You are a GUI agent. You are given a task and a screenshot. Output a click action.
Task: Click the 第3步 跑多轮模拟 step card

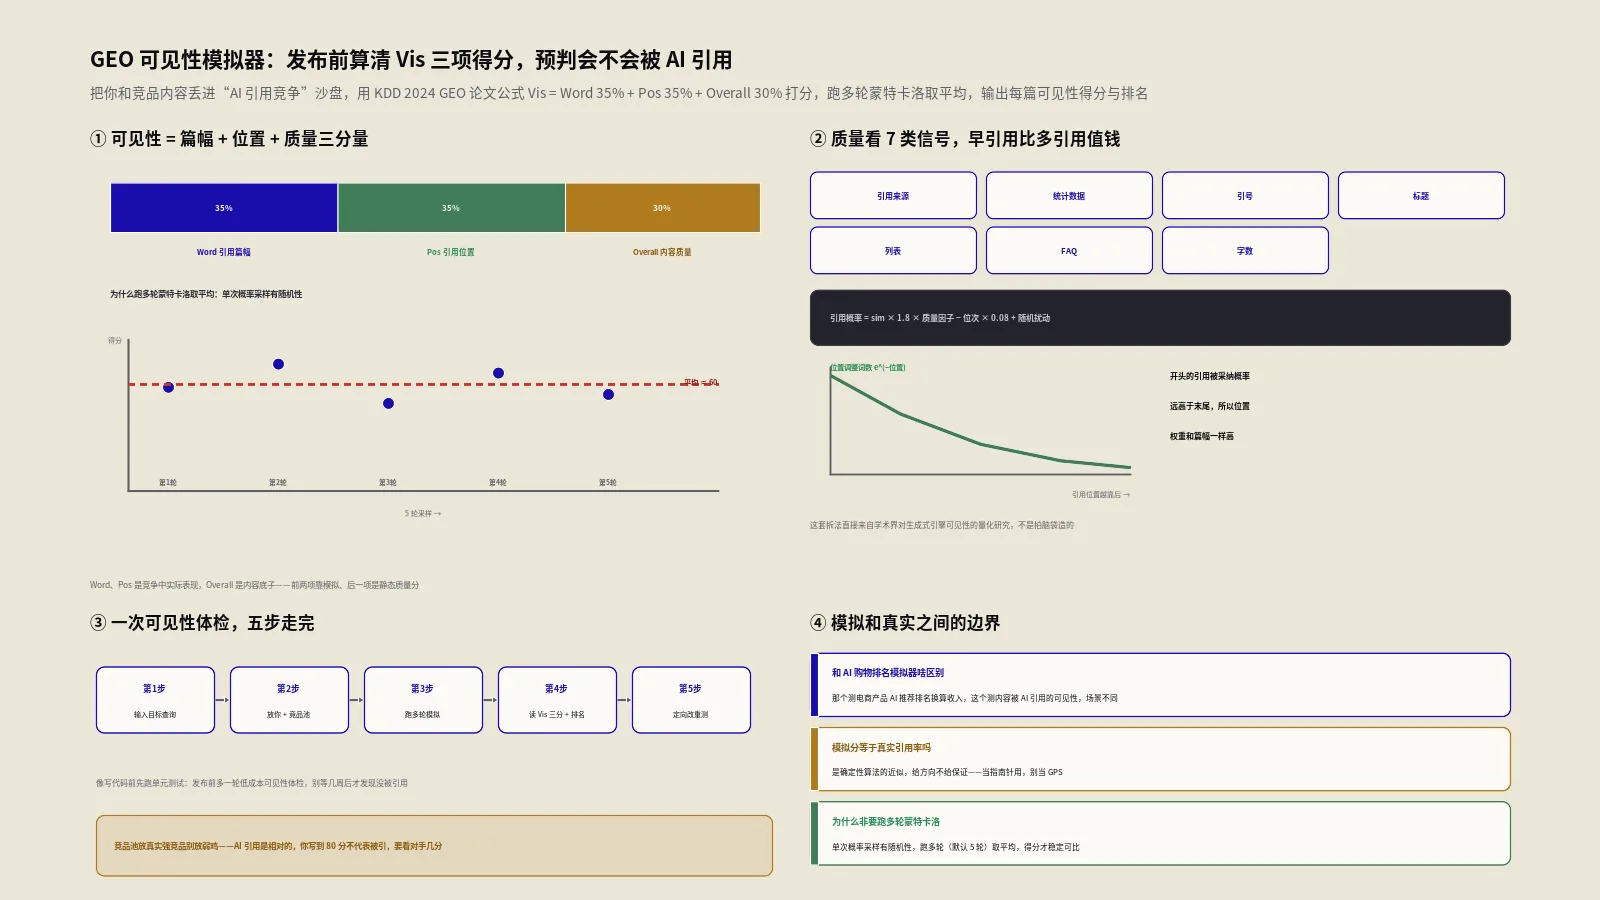(423, 700)
